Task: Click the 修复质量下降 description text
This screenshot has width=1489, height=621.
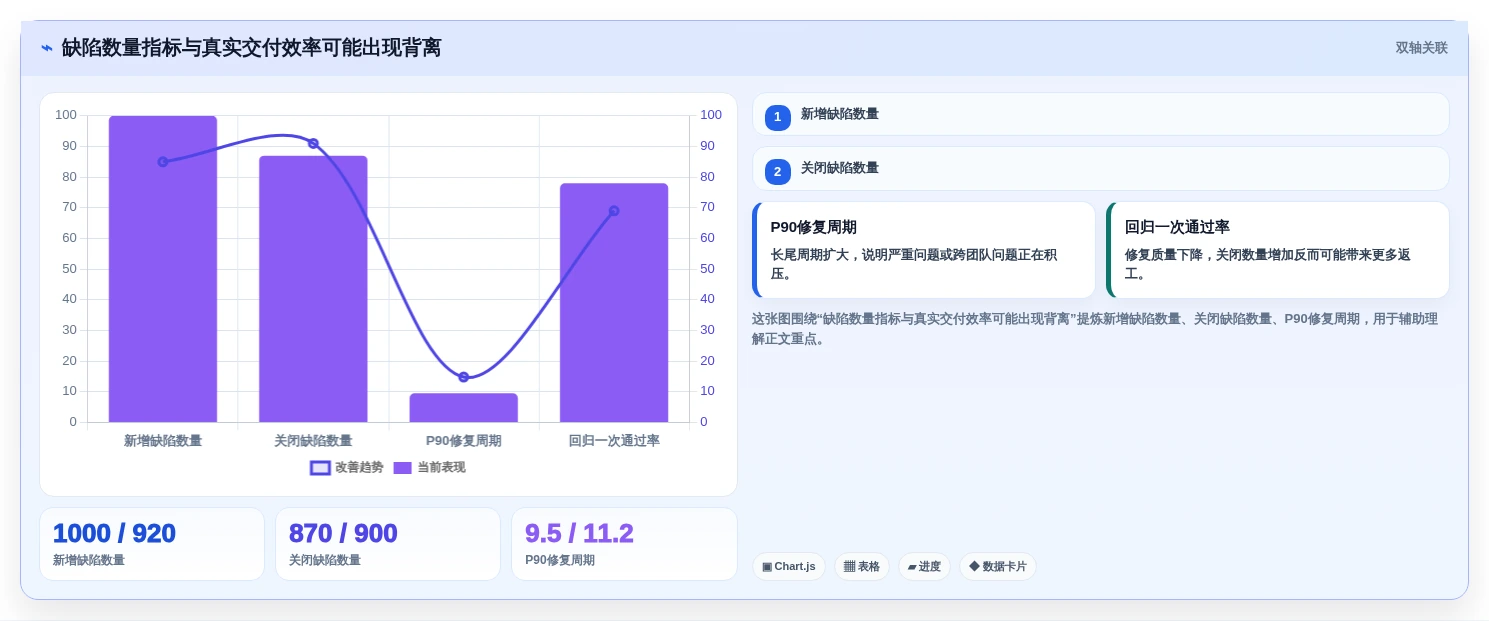Action: point(1268,264)
